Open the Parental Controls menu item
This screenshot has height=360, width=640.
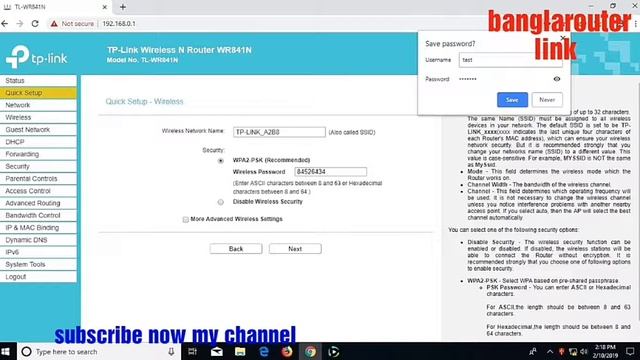coord(38,178)
